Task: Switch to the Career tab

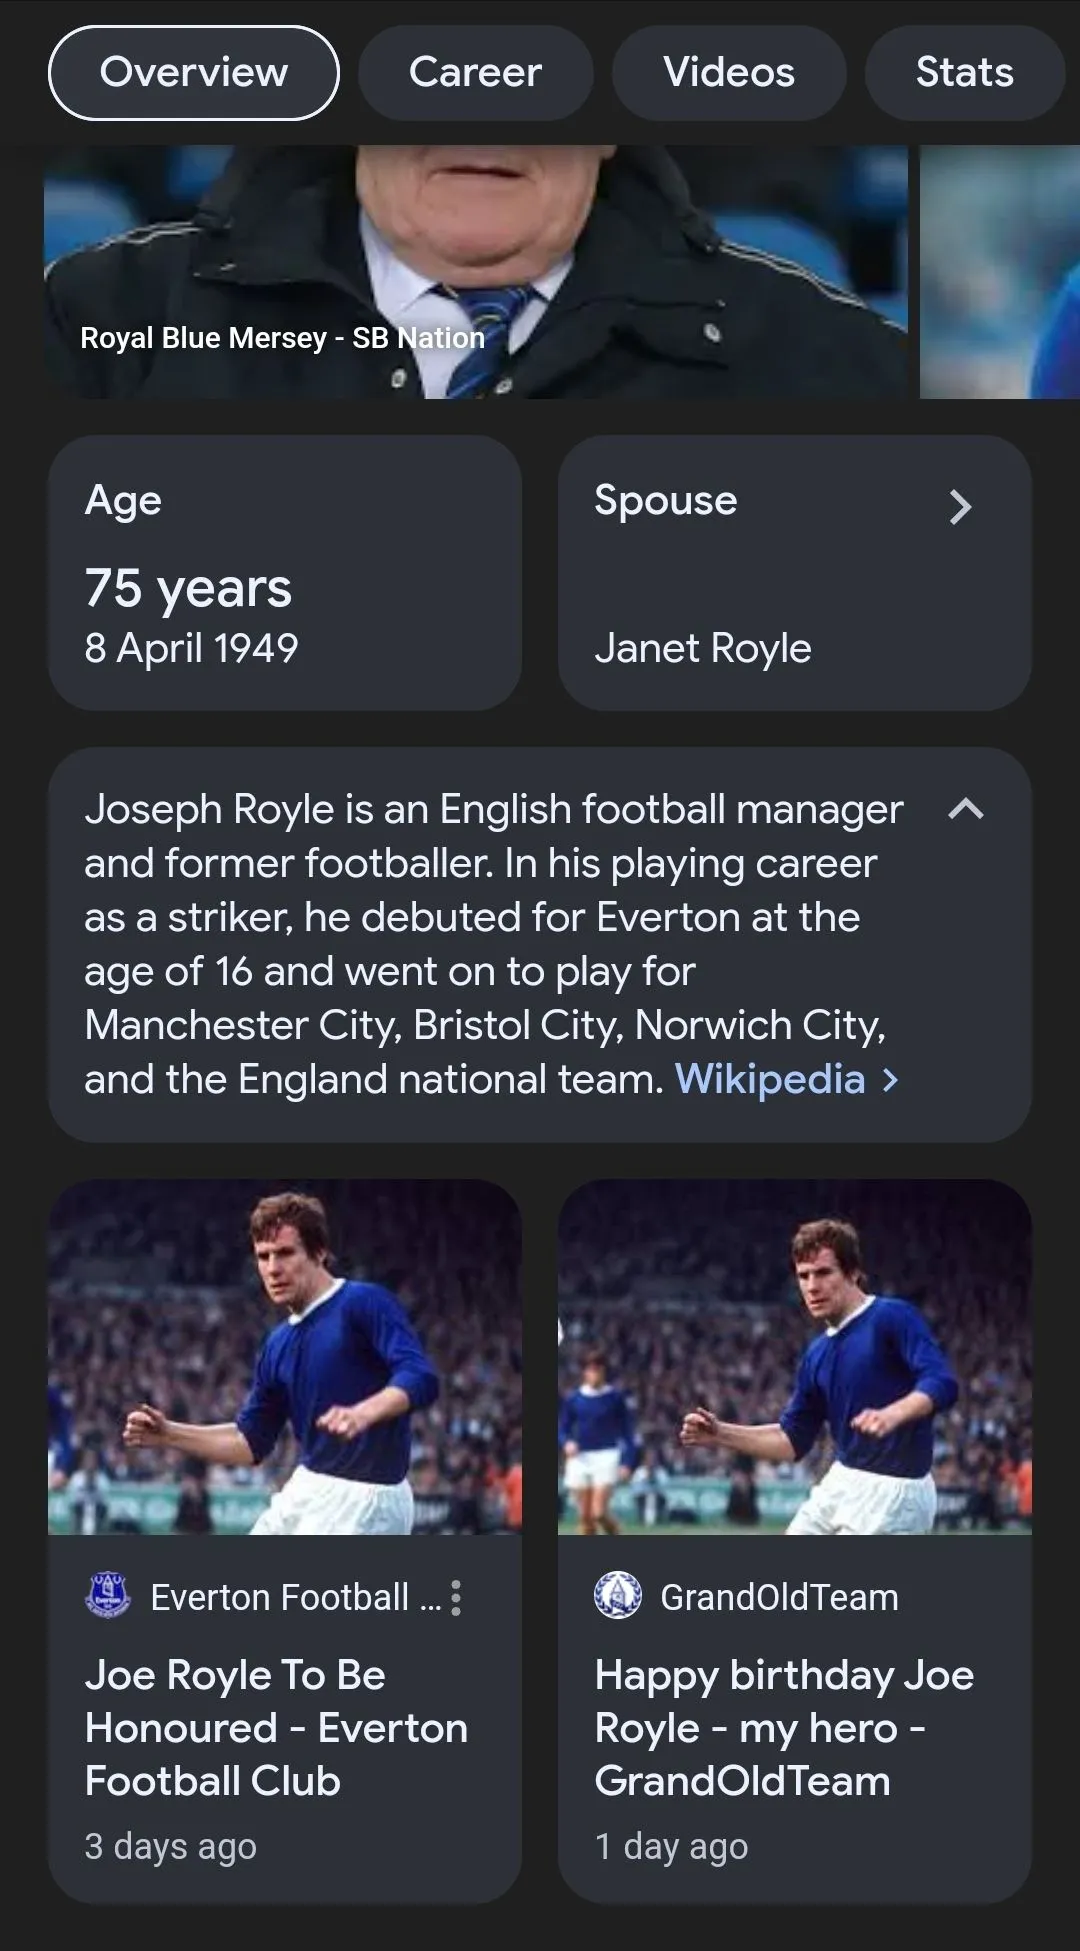Action: (475, 73)
